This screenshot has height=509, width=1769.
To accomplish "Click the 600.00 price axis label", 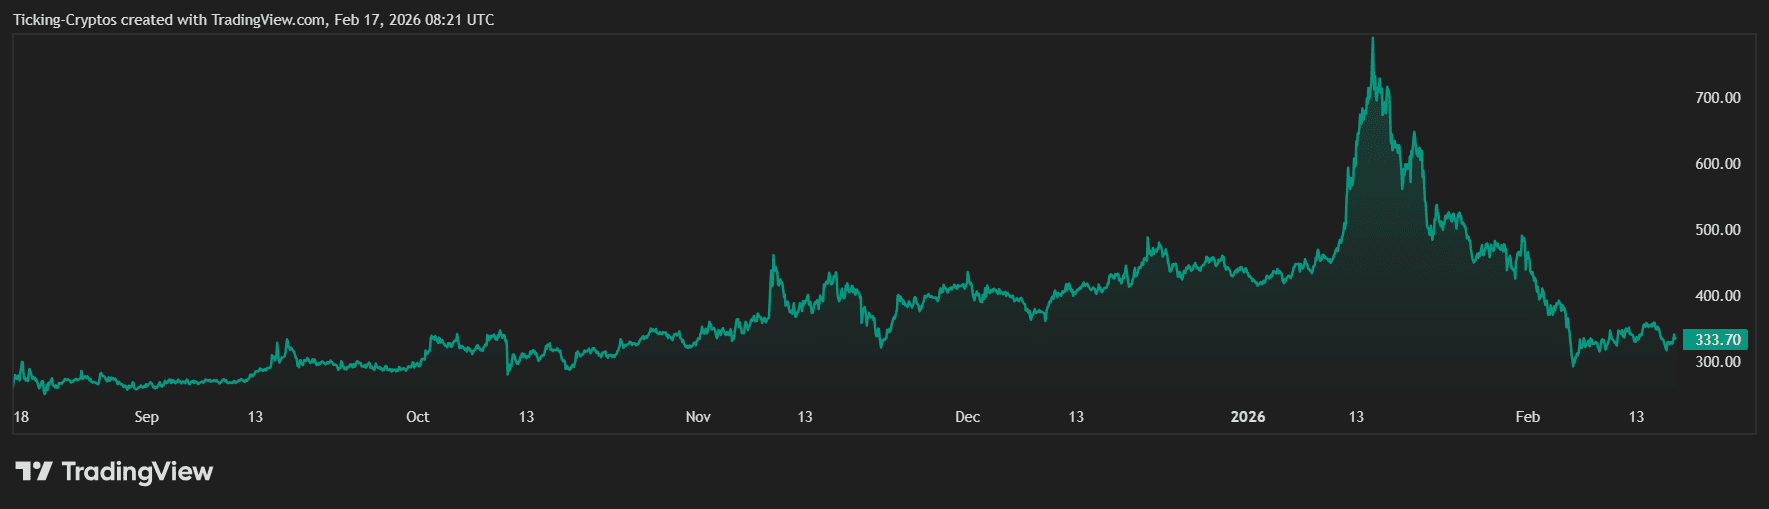I will 1717,164.
